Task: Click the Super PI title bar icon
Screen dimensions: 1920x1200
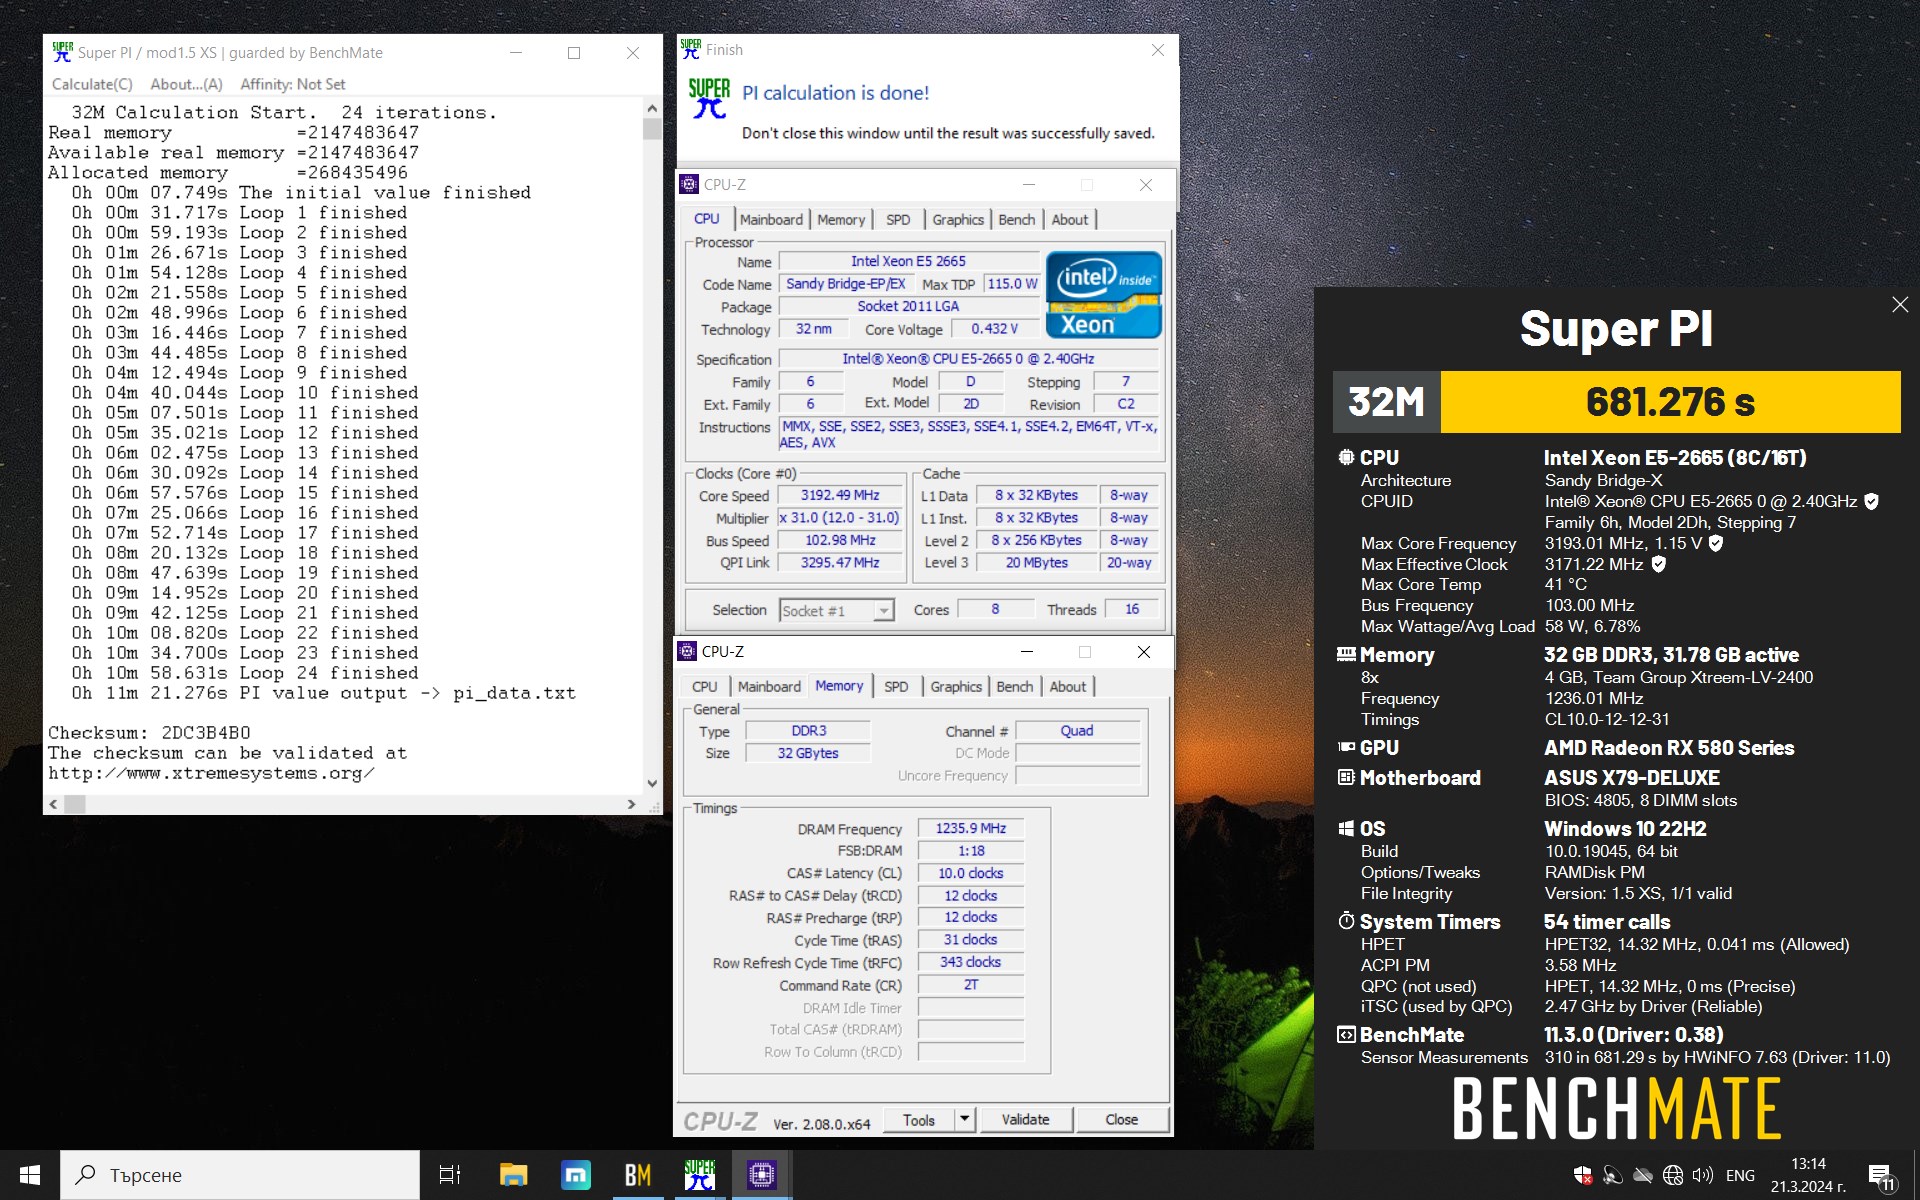Action: [x=62, y=52]
